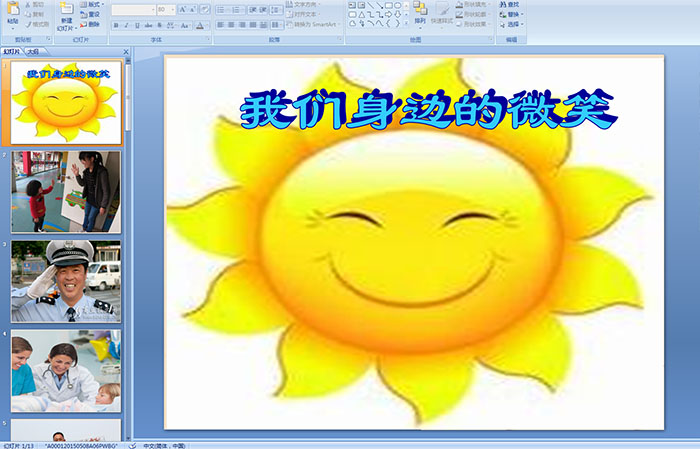Select the police officer slide thumbnail
Viewport: 700px width, 449px height.
pos(66,281)
